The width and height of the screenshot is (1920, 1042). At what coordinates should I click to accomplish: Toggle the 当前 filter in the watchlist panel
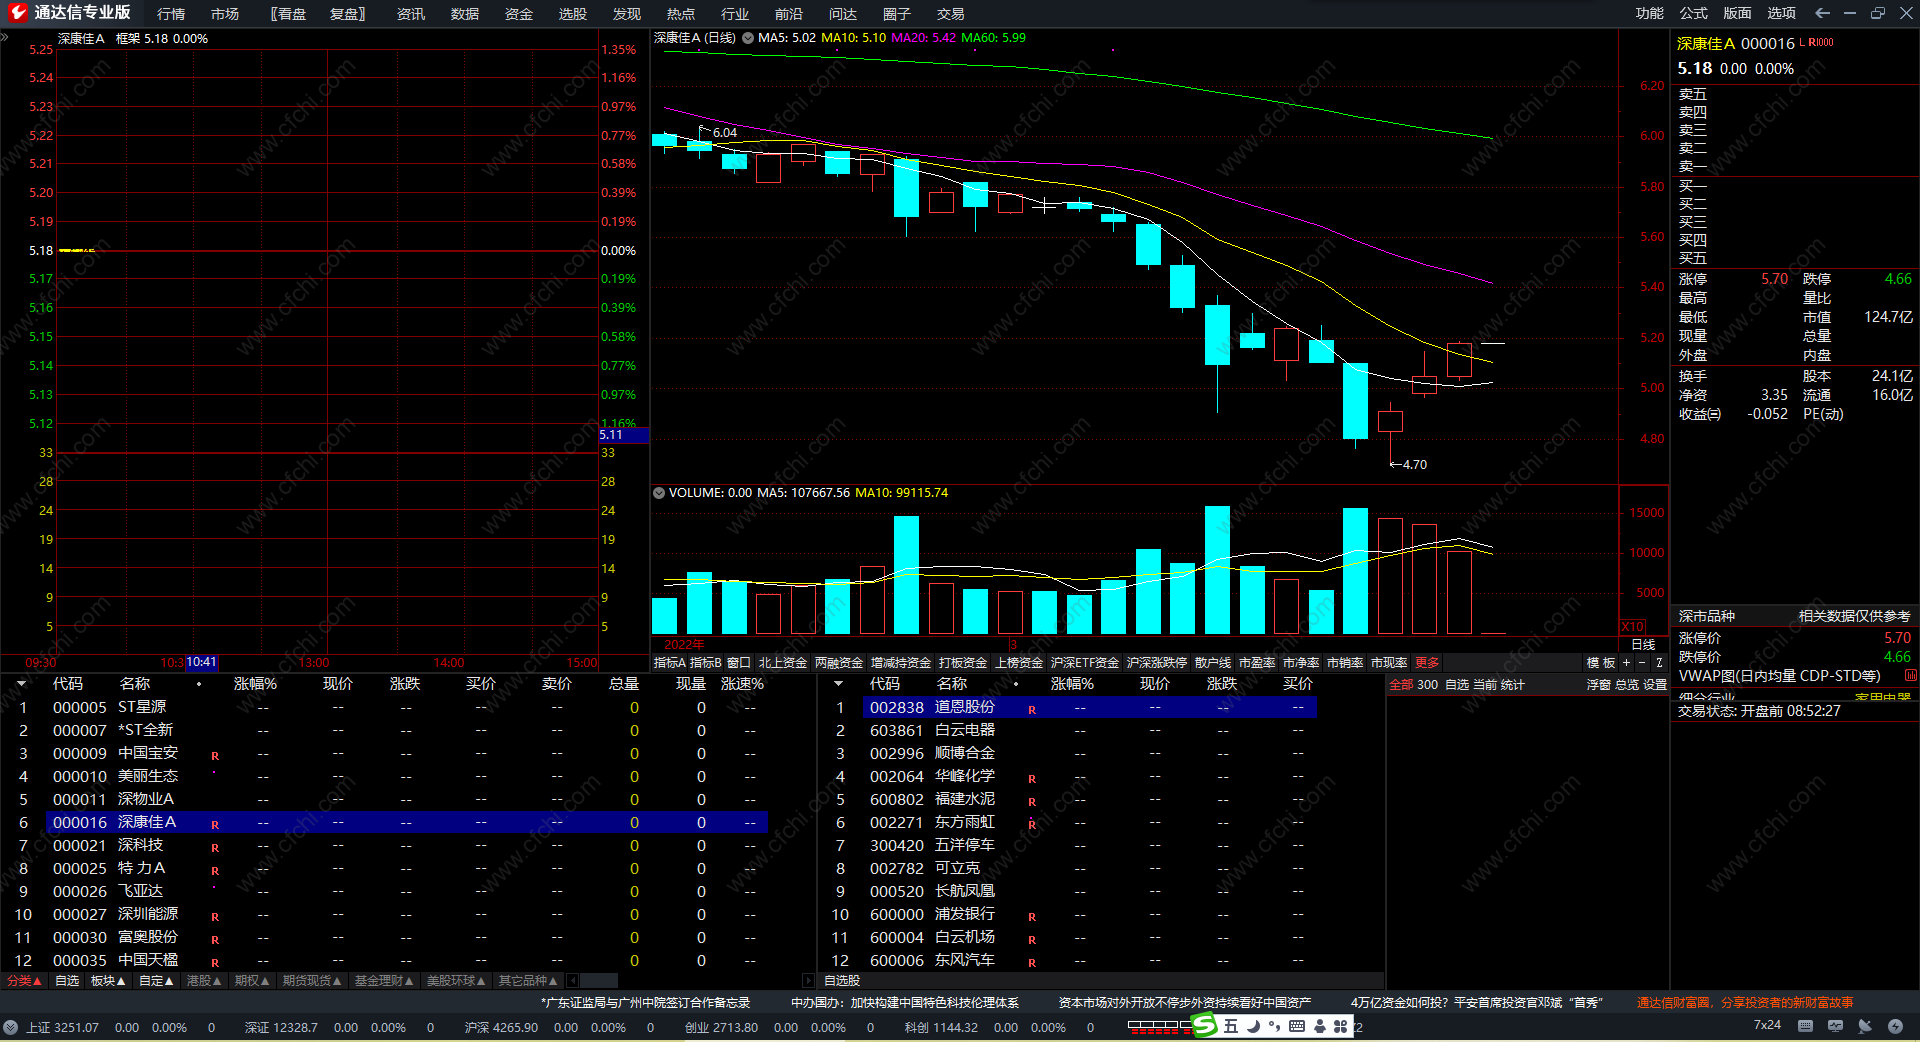pyautogui.click(x=1485, y=685)
